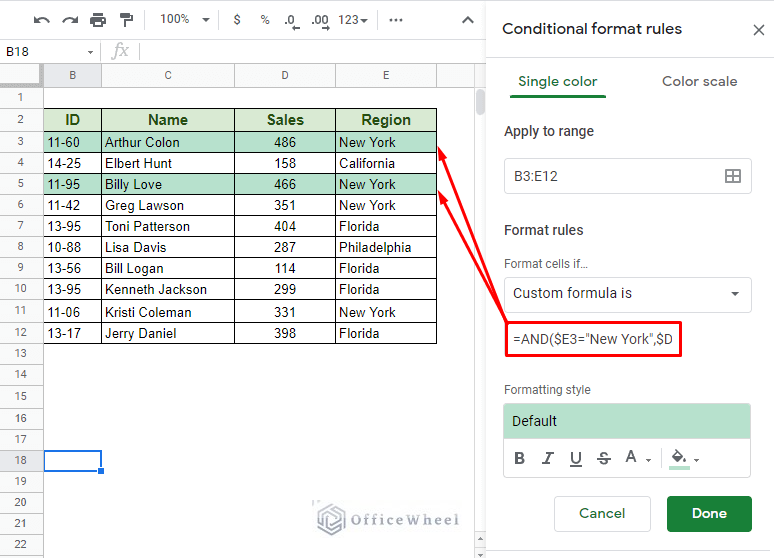Select the Single color tab
The image size is (774, 558).
click(x=557, y=81)
